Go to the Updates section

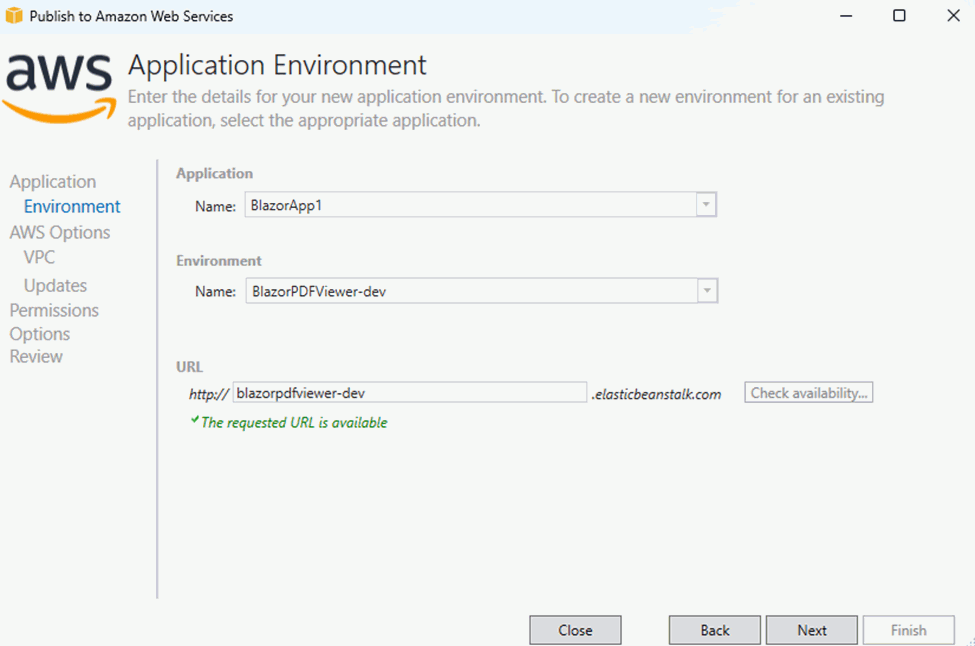tap(55, 285)
